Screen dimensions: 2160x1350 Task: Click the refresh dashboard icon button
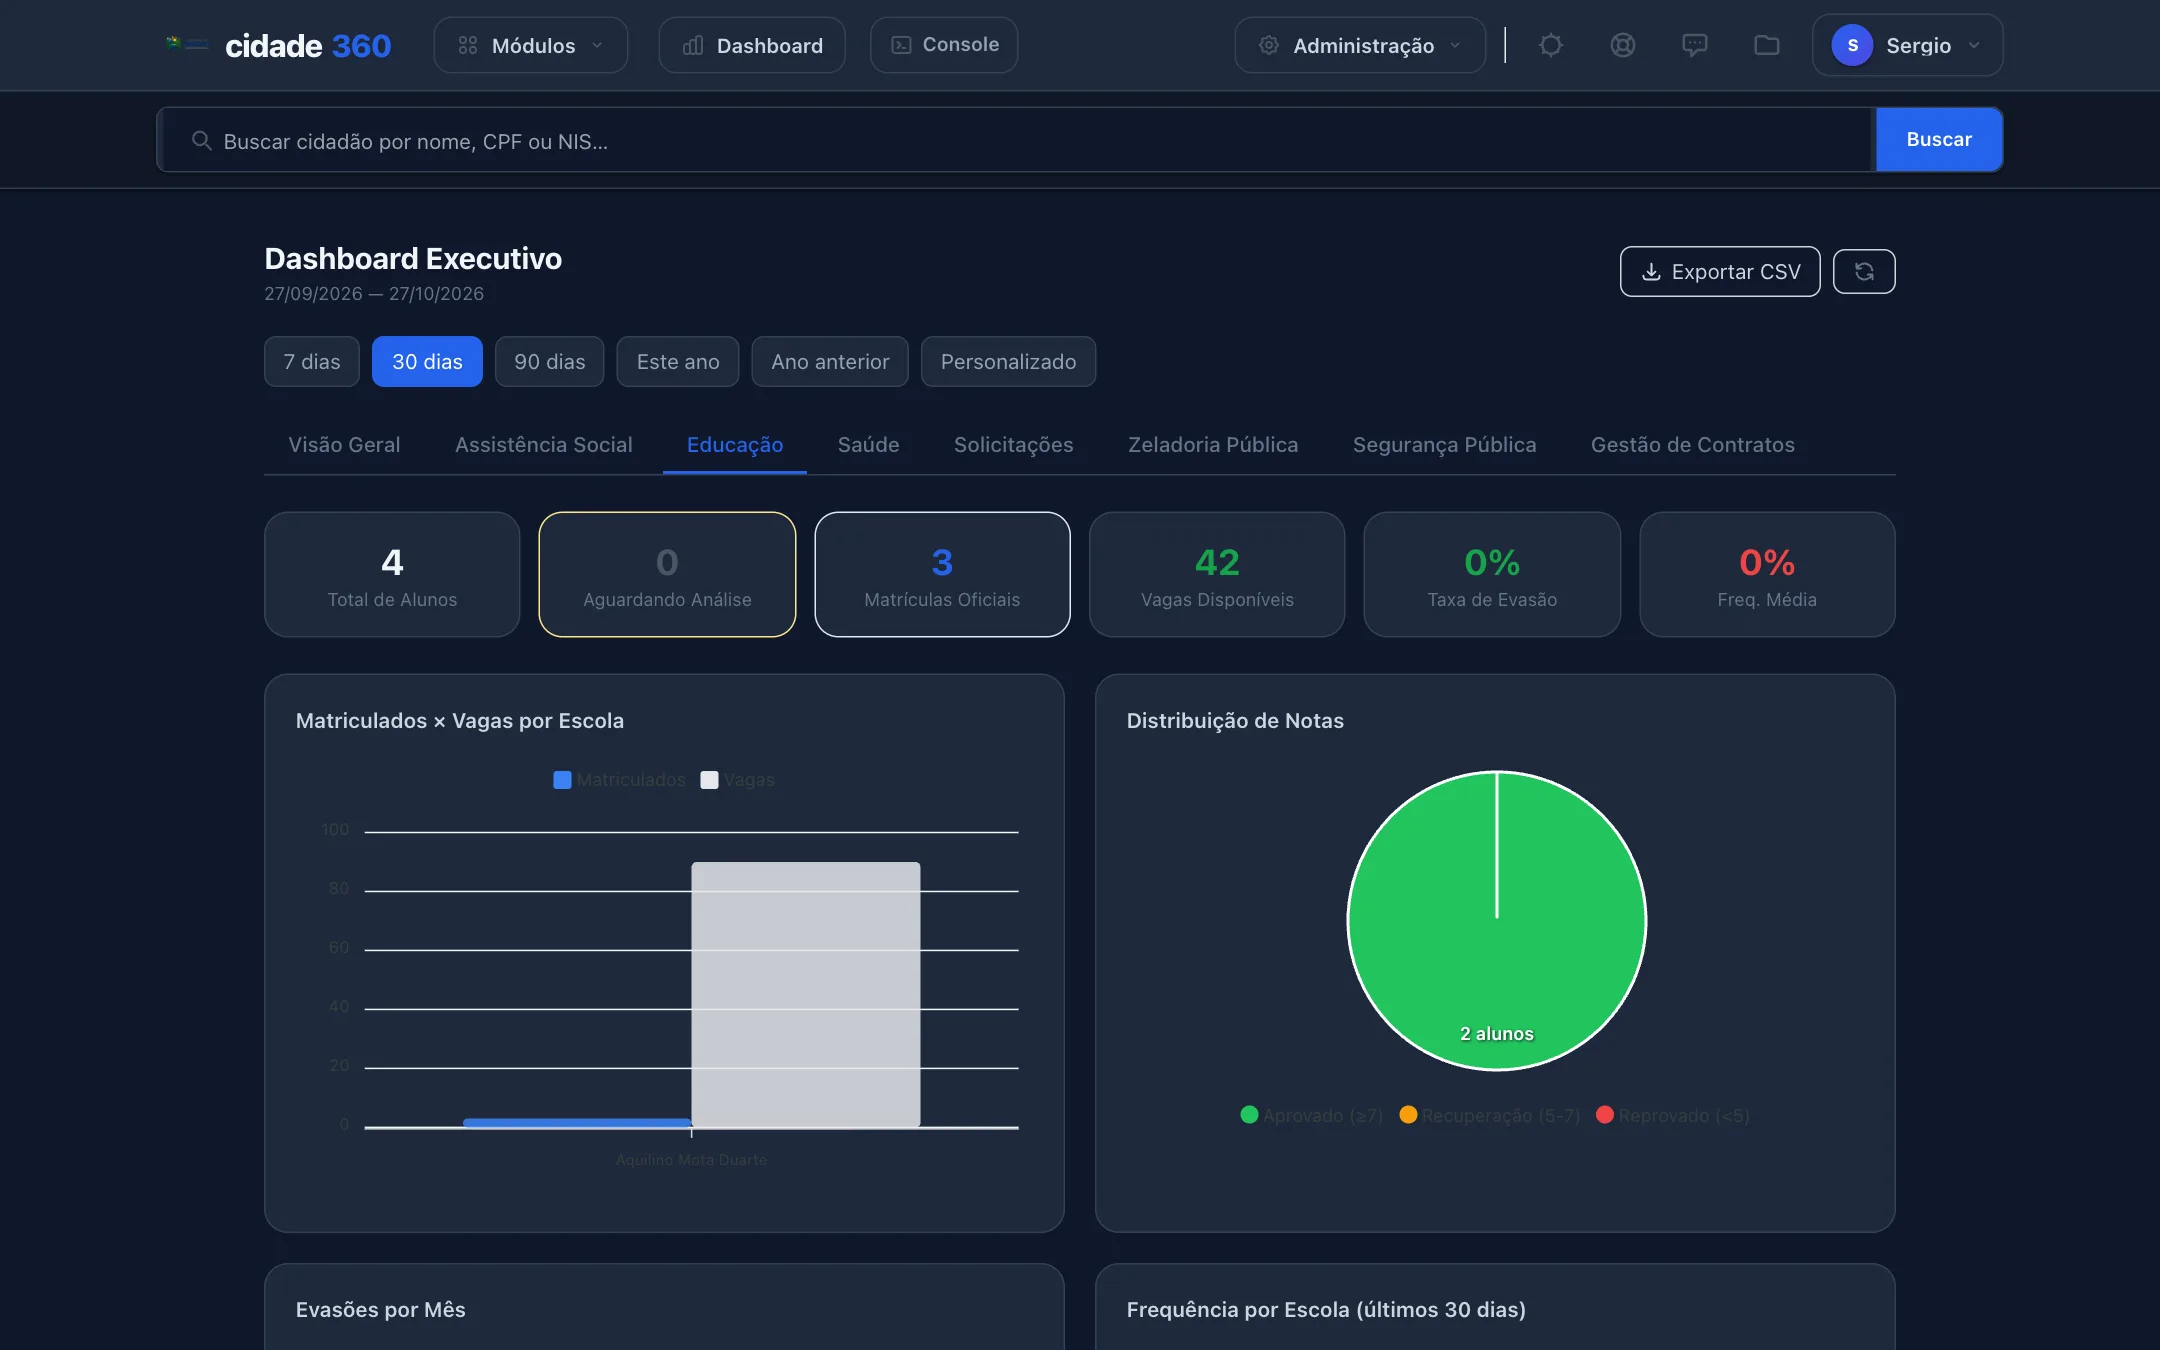1864,271
